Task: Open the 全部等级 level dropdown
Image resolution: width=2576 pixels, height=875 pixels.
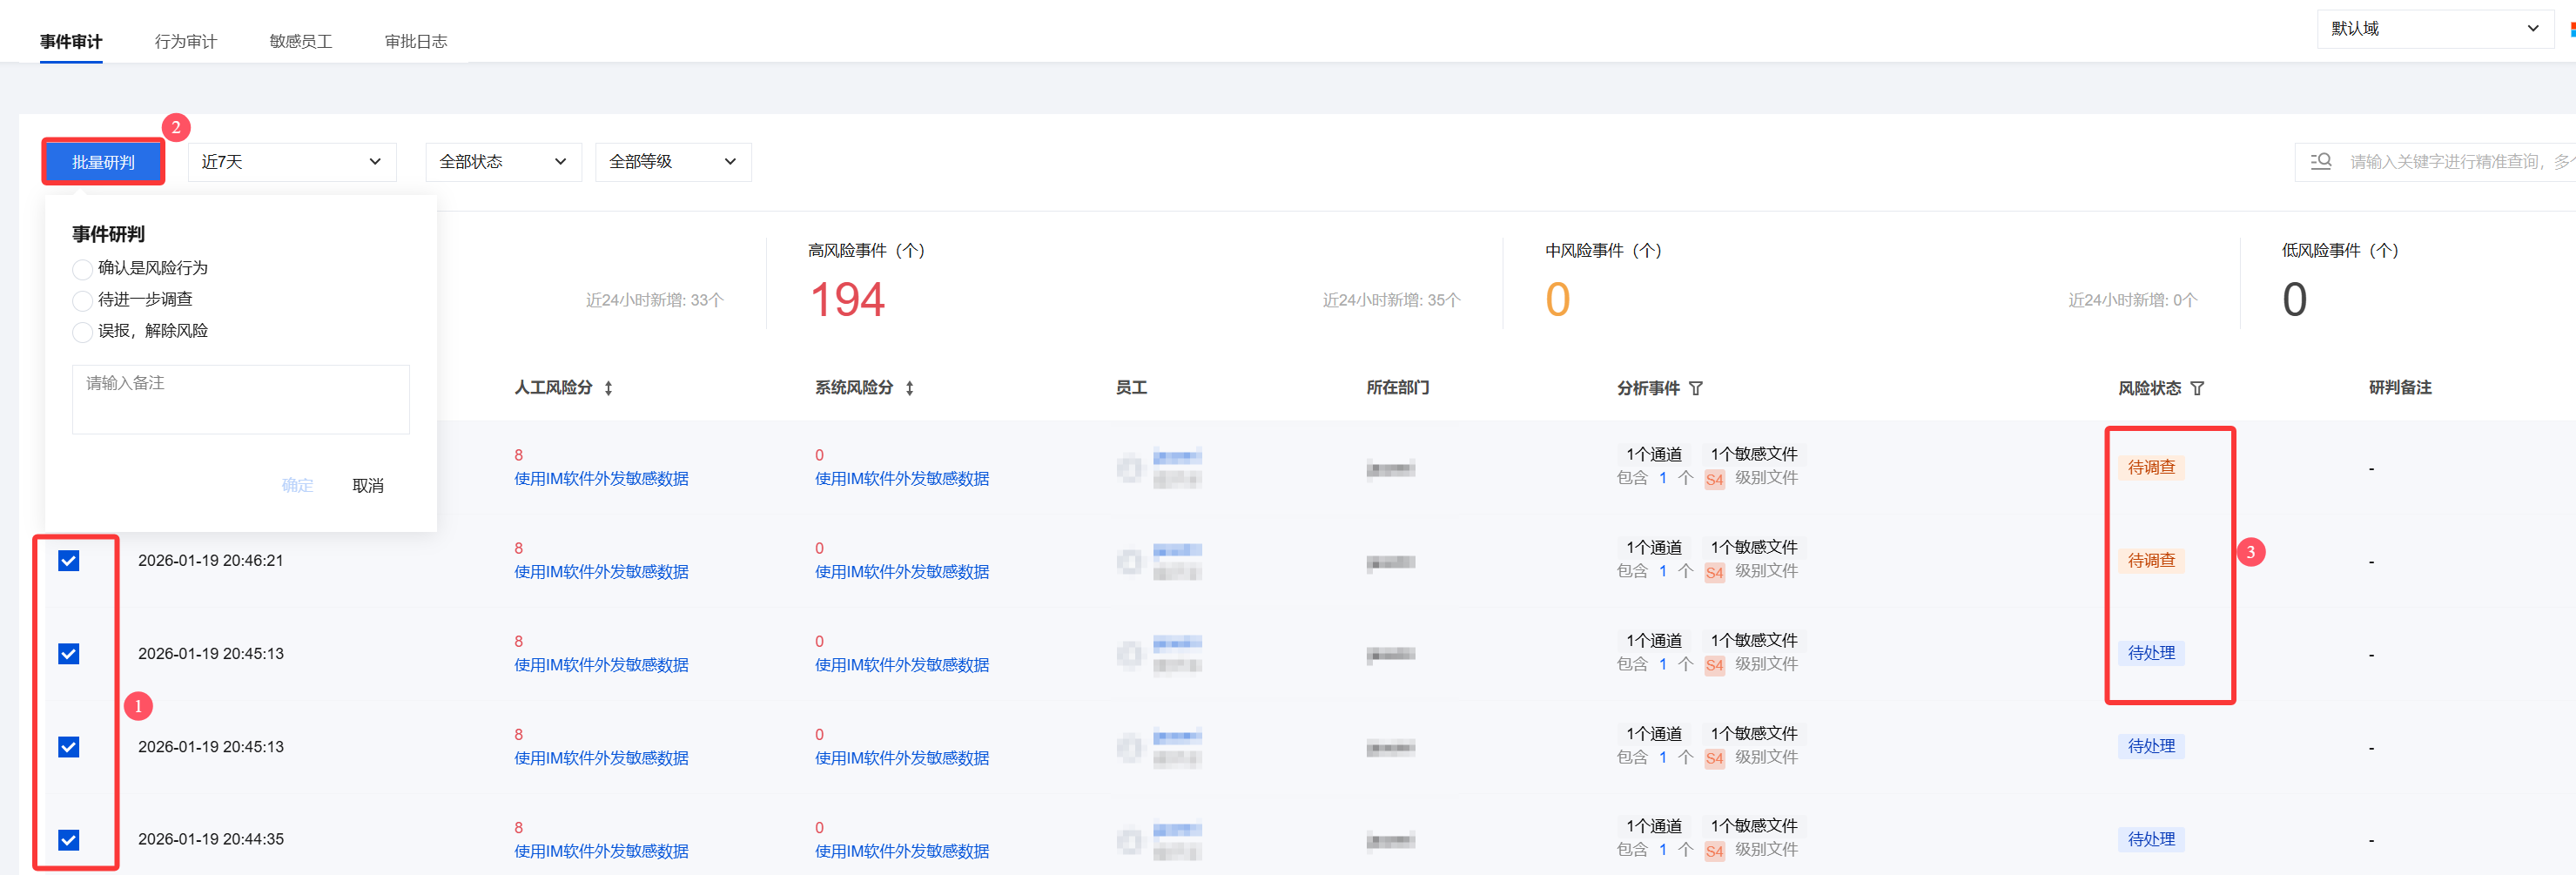Action: pyautogui.click(x=672, y=162)
